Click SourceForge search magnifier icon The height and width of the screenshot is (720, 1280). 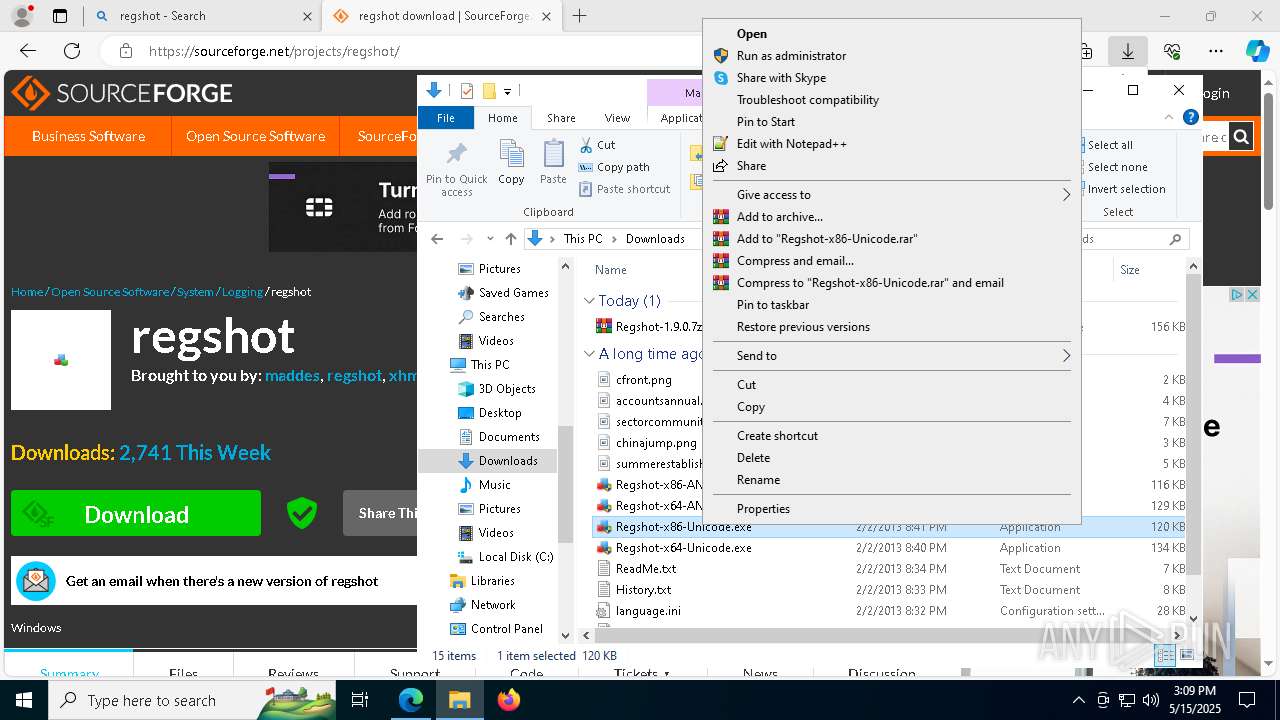[x=1241, y=137]
